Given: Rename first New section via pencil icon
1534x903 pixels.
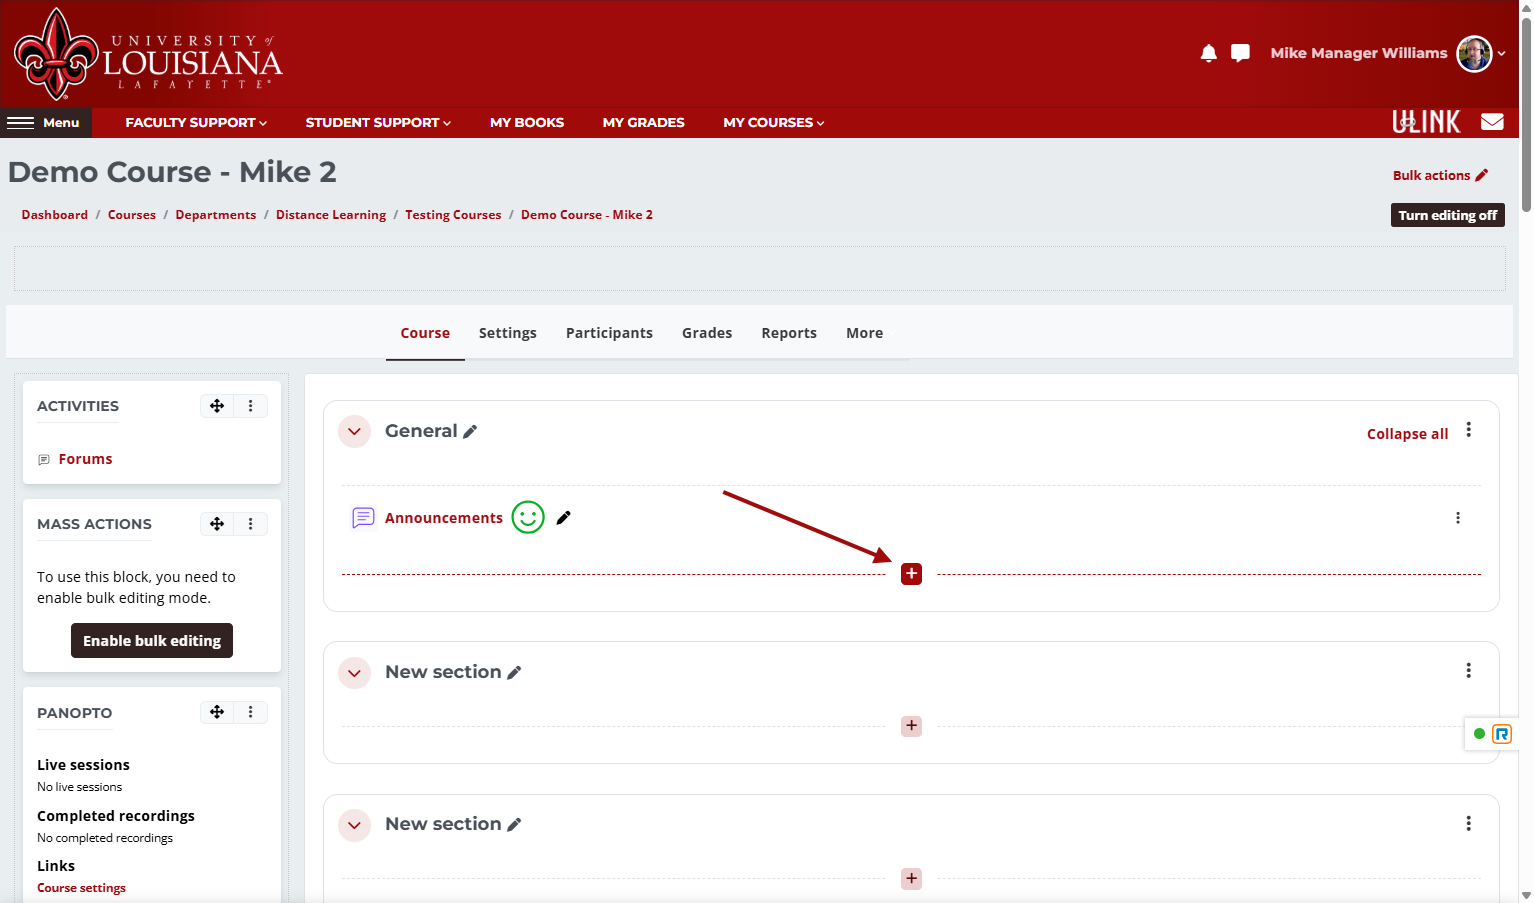Looking at the screenshot, I should point(514,673).
